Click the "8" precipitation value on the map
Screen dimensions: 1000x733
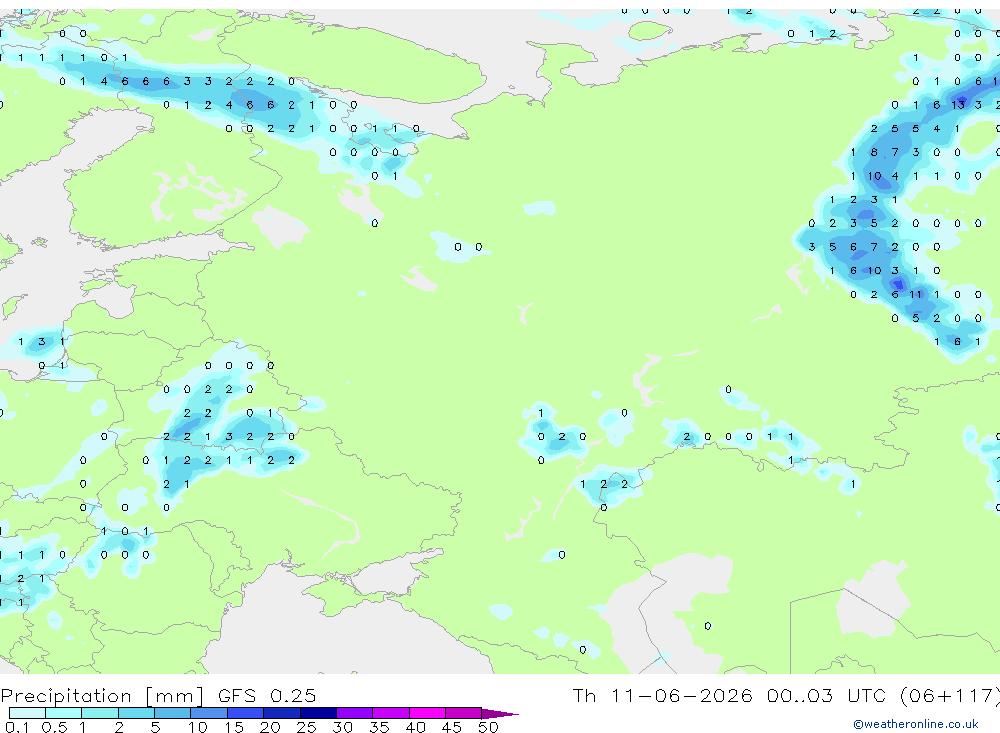click(874, 152)
